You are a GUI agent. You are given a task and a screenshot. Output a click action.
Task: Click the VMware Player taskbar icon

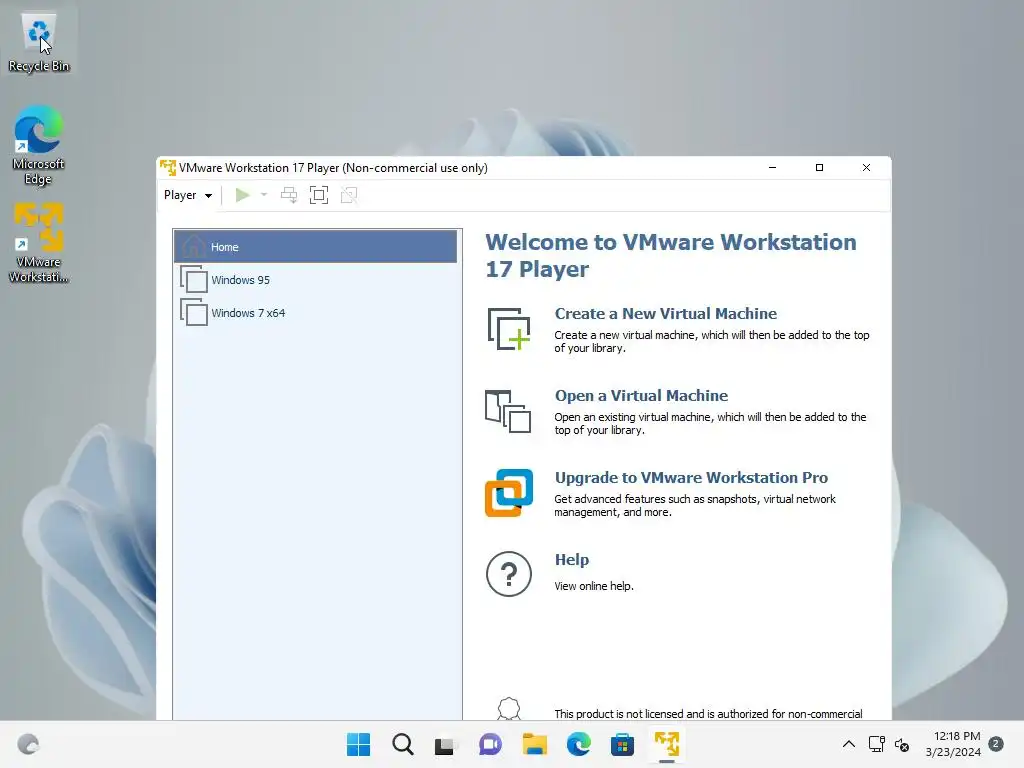[x=667, y=744]
